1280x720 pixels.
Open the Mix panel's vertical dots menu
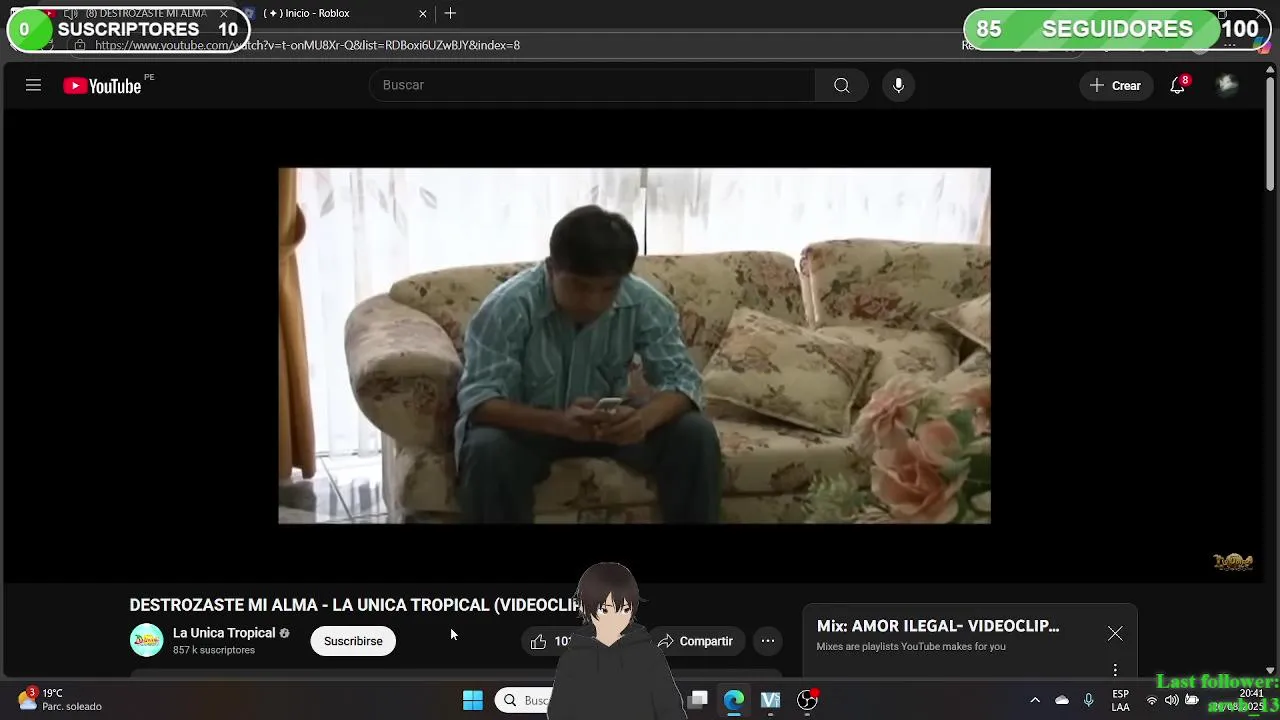1115,669
